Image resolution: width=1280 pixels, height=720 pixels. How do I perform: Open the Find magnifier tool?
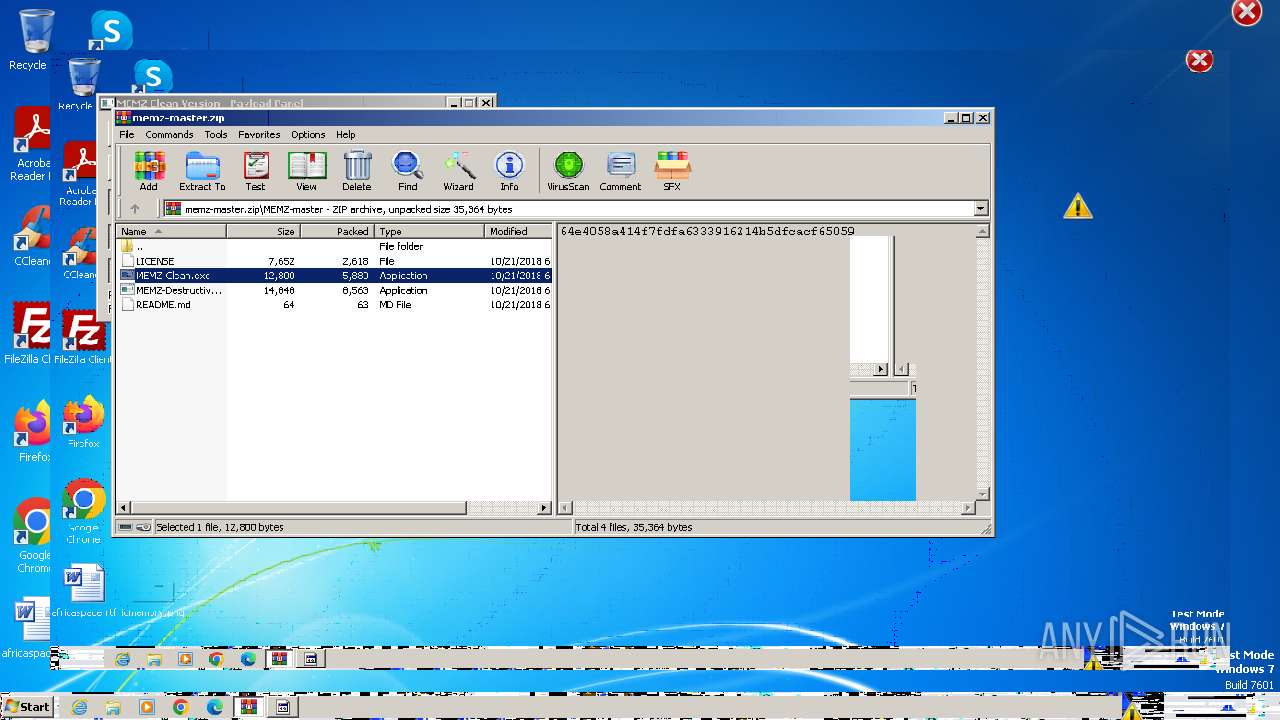(x=407, y=170)
